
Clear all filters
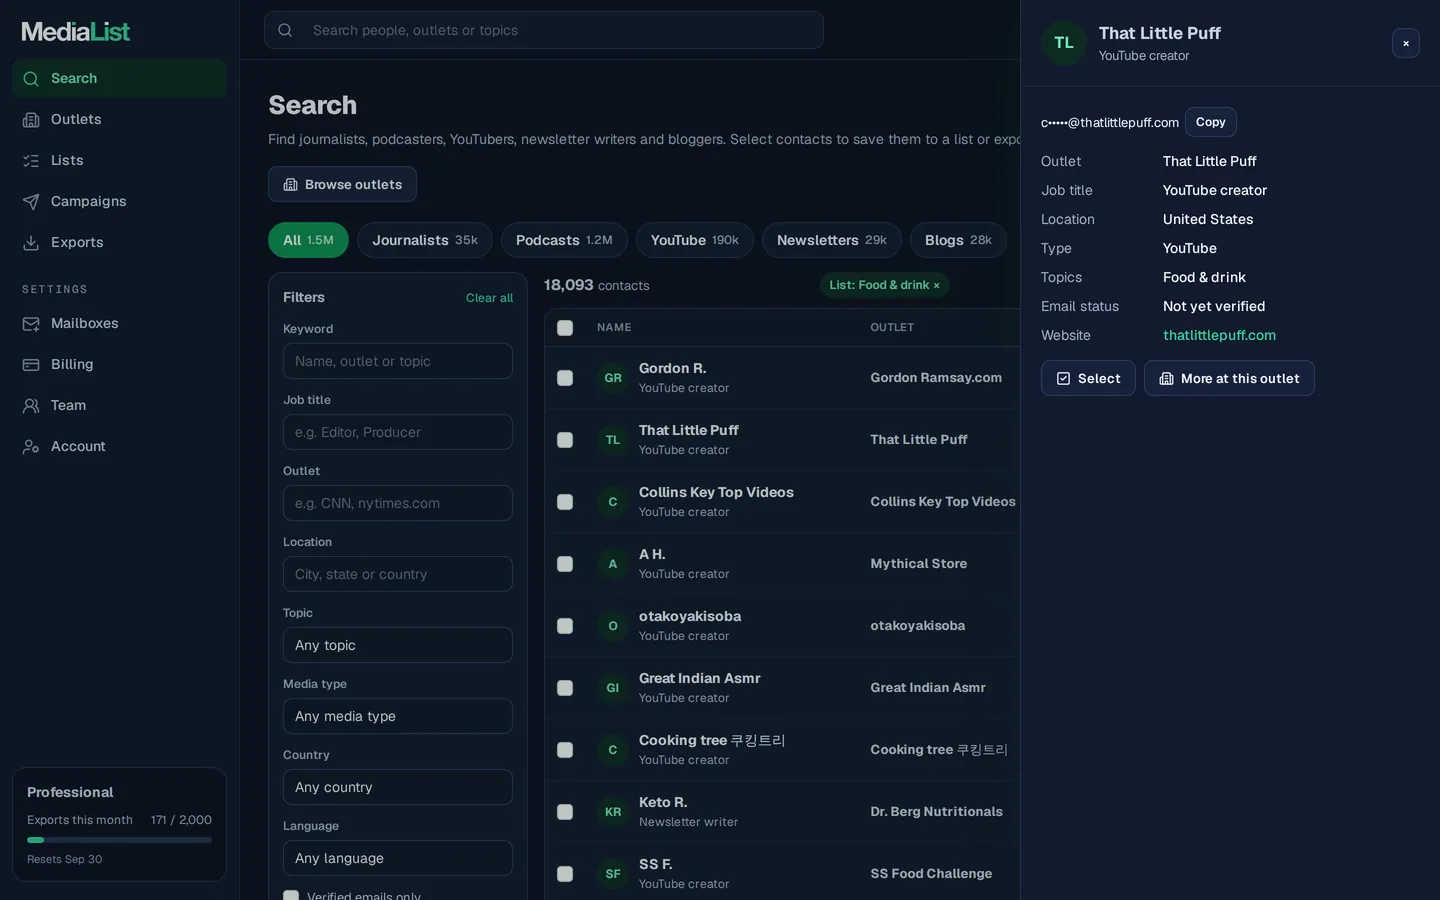(x=489, y=298)
